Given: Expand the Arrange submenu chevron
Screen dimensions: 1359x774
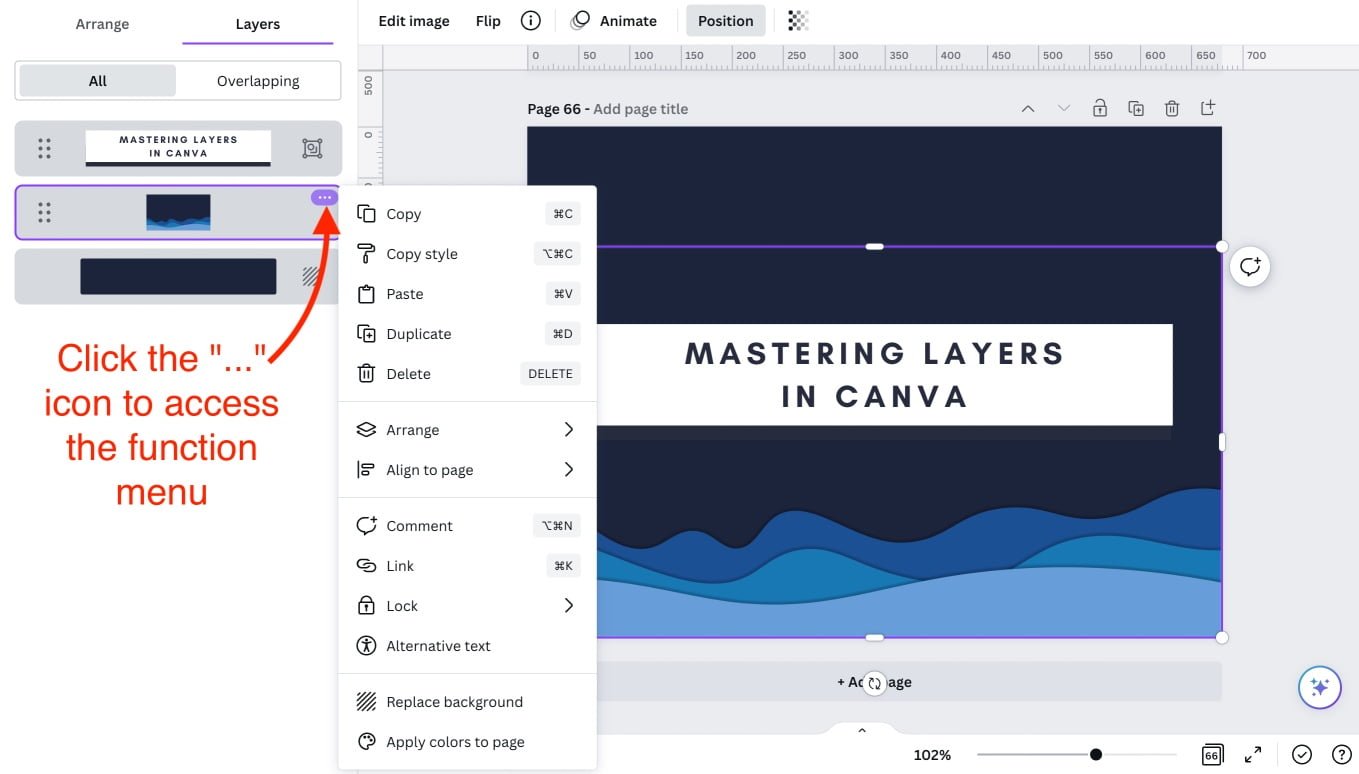Looking at the screenshot, I should pyautogui.click(x=568, y=429).
